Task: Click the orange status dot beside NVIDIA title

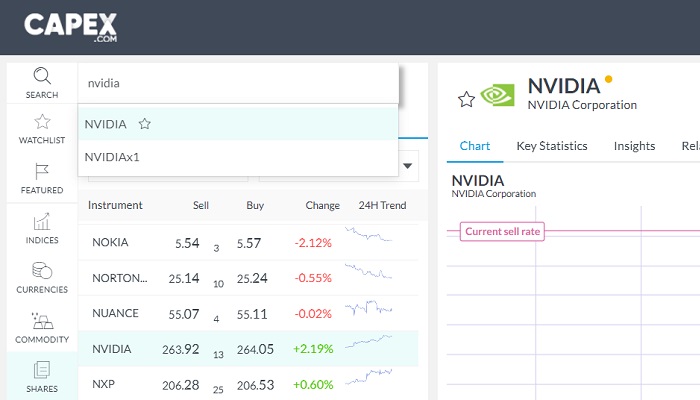Action: tap(608, 79)
